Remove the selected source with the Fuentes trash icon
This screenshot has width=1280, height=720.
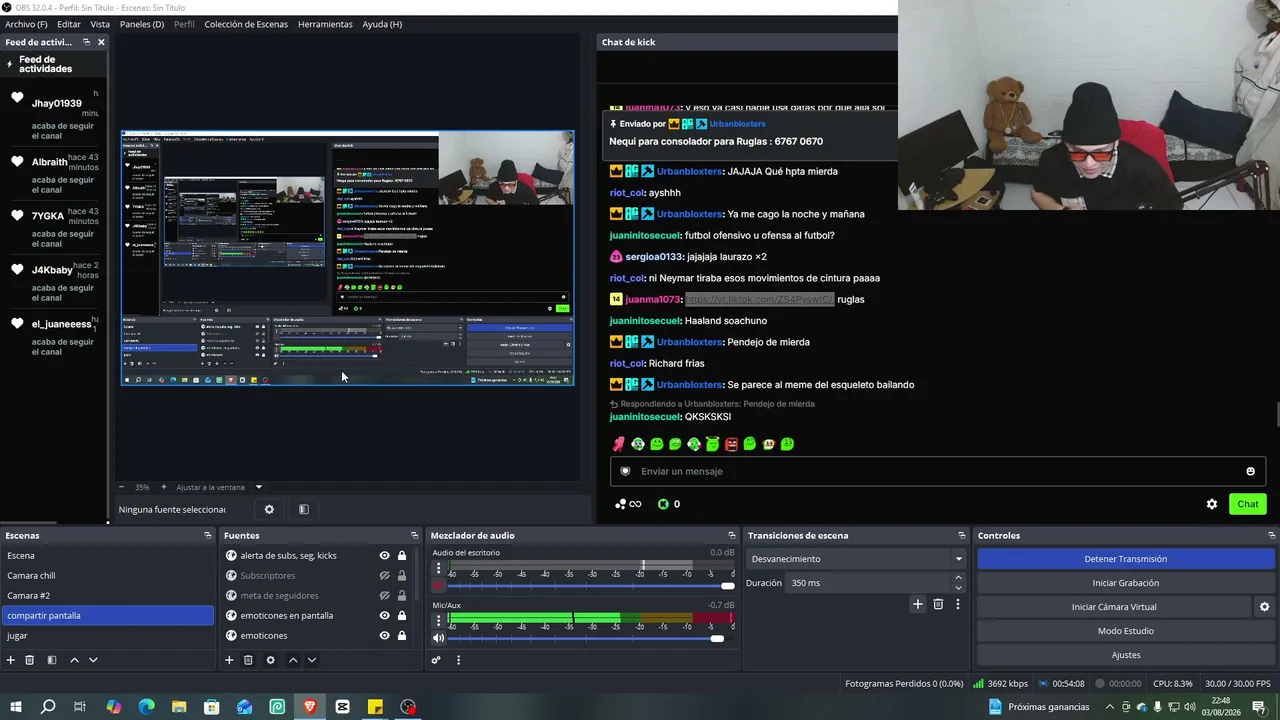pyautogui.click(x=248, y=660)
